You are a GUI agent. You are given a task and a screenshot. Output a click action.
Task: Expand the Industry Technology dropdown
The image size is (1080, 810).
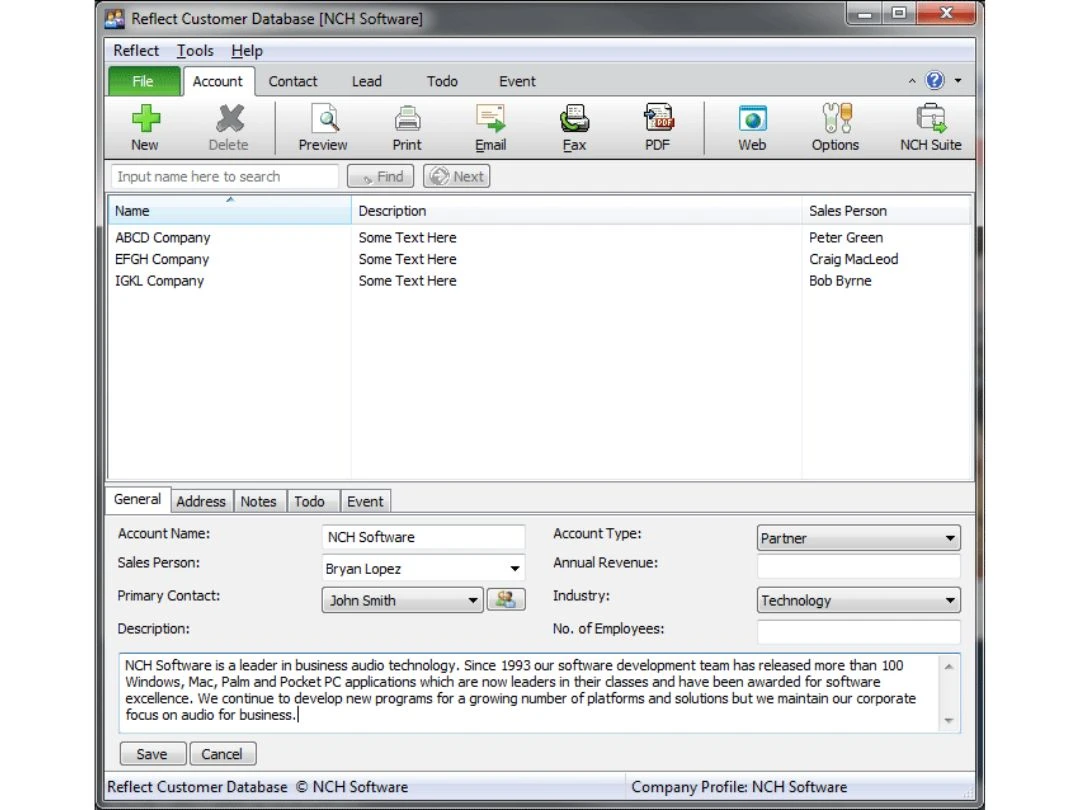tap(950, 600)
